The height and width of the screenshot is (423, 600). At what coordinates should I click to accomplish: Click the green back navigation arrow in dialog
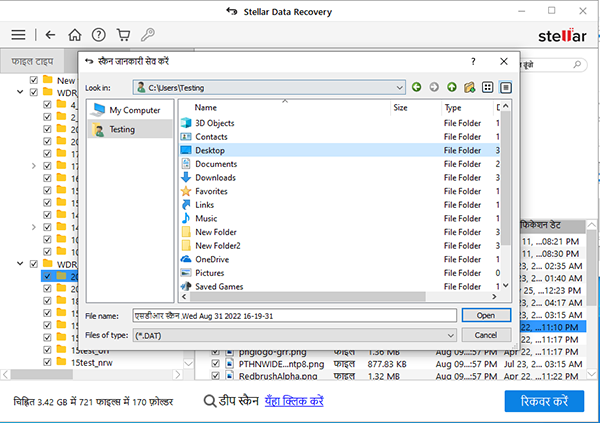pos(416,87)
